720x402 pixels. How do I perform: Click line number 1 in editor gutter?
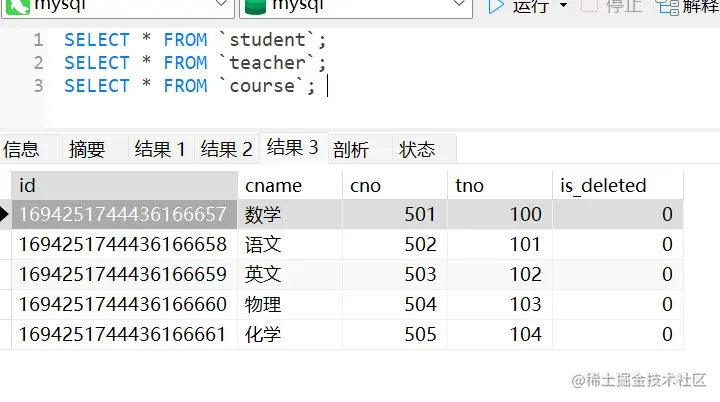38,40
